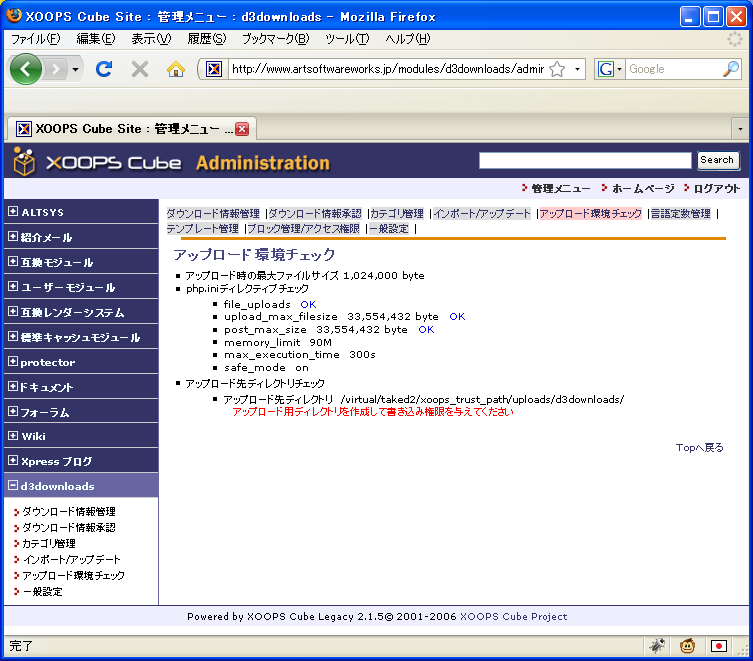Image resolution: width=753 pixels, height=661 pixels.
Task: Select the テンプレート管理 tab
Action: tap(203, 229)
